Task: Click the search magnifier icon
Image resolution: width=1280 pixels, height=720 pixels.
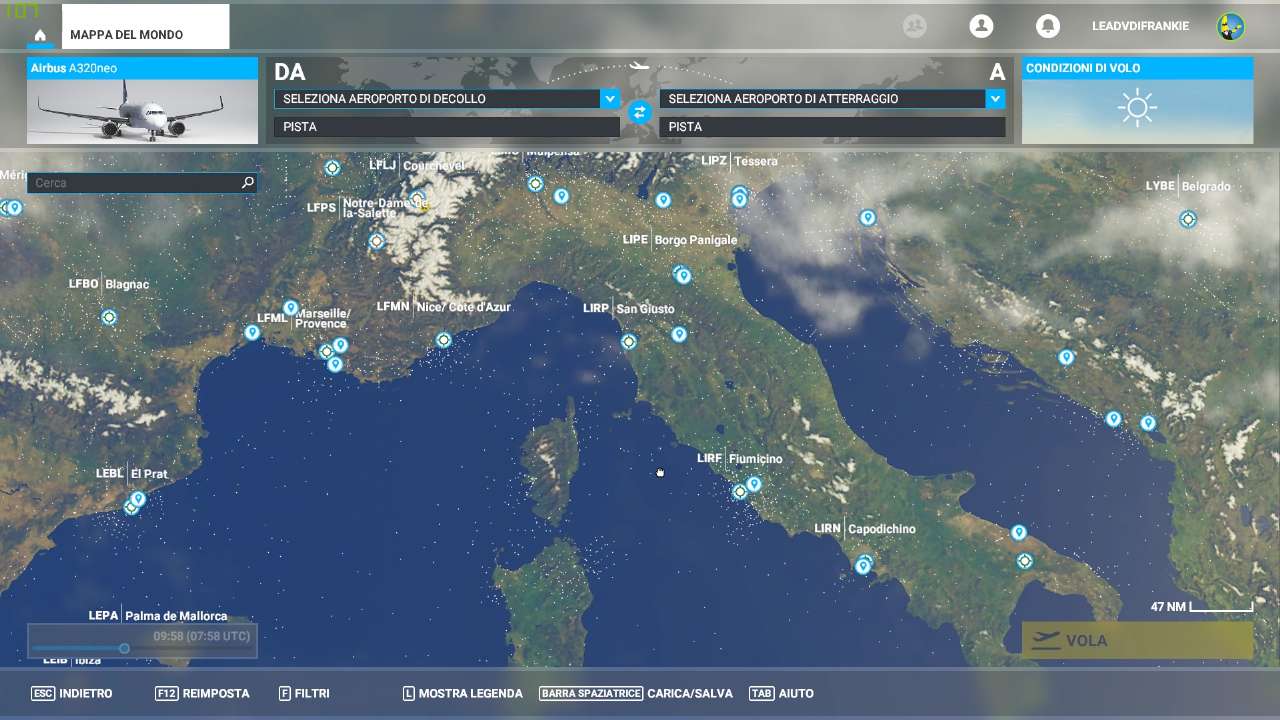Action: (248, 183)
